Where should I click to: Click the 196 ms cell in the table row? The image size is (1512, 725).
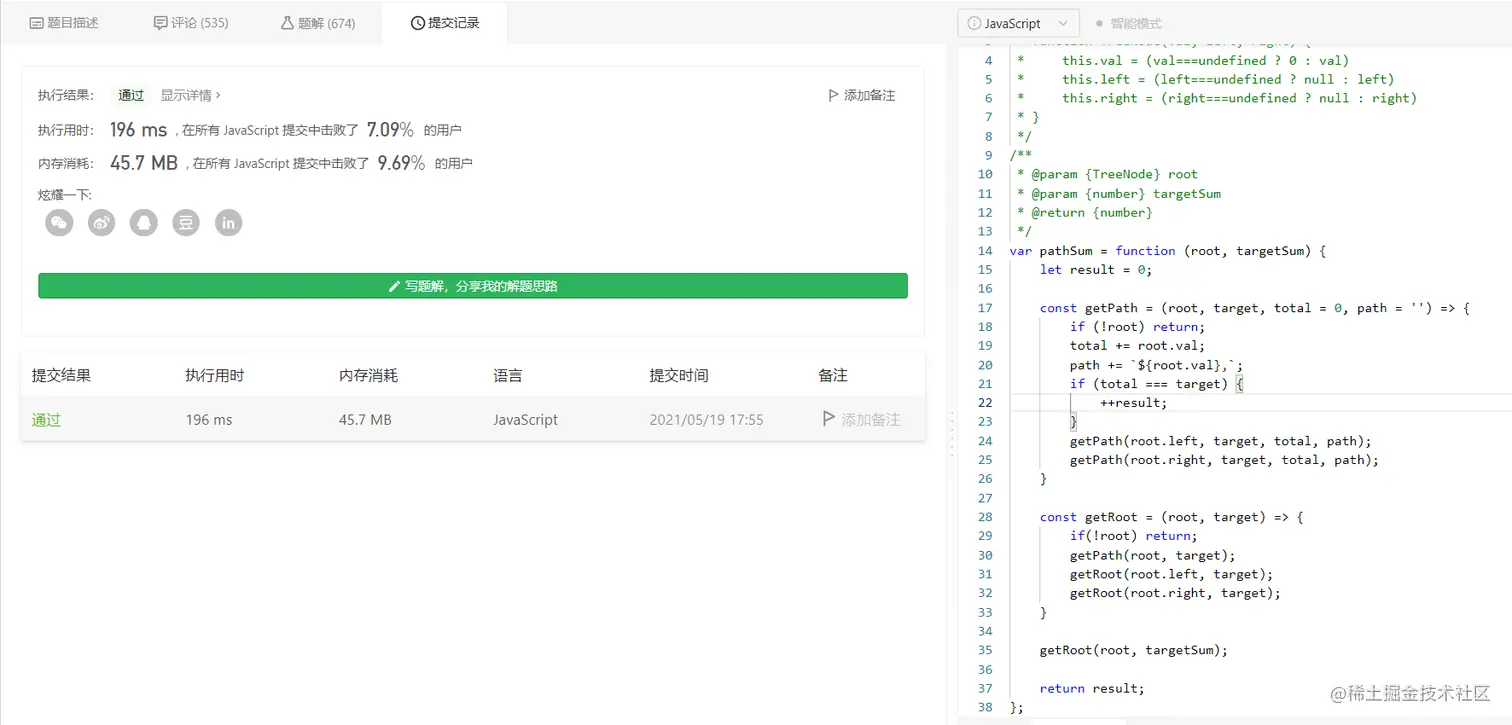[209, 420]
